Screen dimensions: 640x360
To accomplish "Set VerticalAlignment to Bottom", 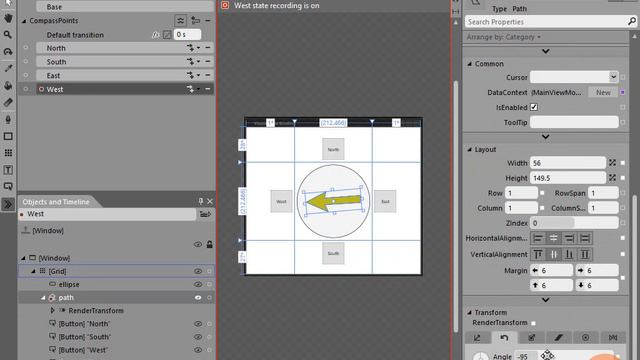I will point(569,254).
